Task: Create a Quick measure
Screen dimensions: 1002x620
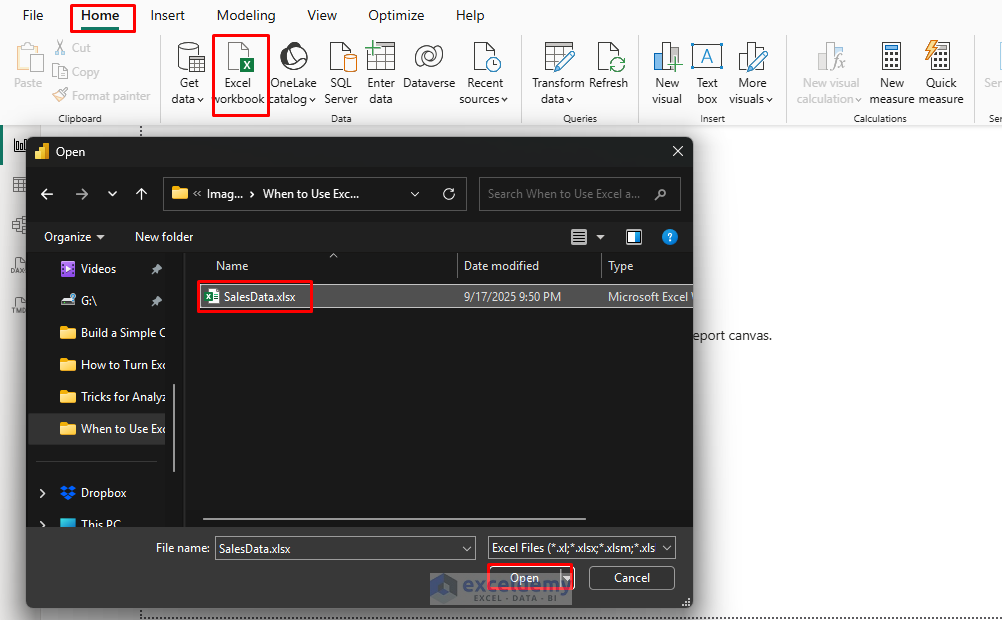Action: [x=941, y=73]
